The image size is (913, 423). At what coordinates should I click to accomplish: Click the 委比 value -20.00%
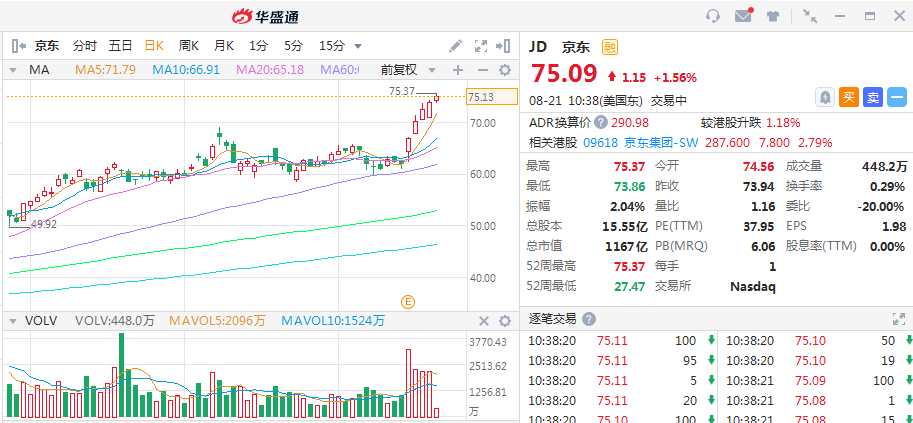881,206
